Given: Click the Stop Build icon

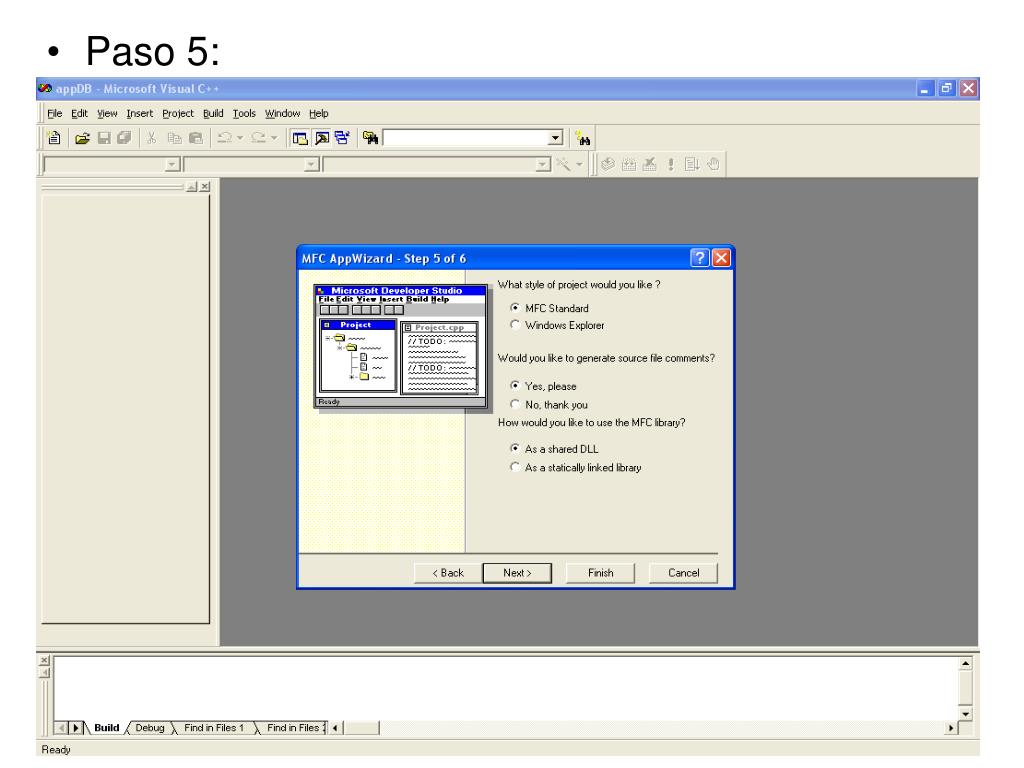Looking at the screenshot, I should point(650,164).
